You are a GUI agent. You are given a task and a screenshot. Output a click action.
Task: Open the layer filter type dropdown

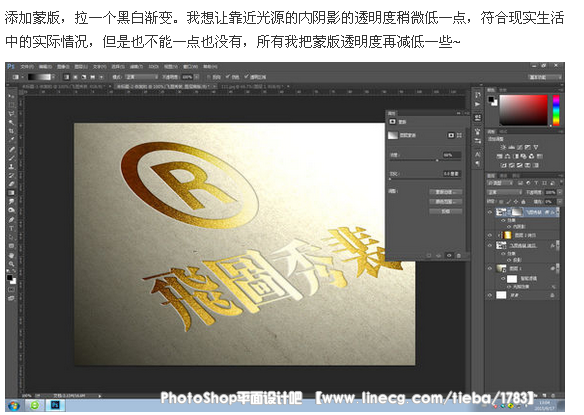click(500, 183)
